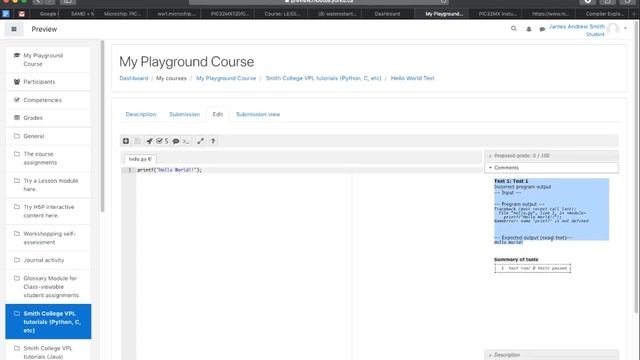Open the messages speech bubble in header
The height and width of the screenshot is (360, 640).
click(x=542, y=29)
